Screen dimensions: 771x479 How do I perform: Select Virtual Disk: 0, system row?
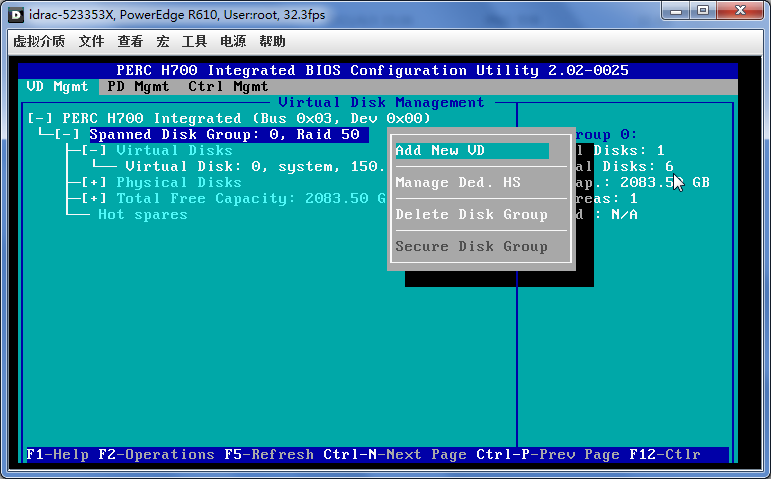(255, 167)
